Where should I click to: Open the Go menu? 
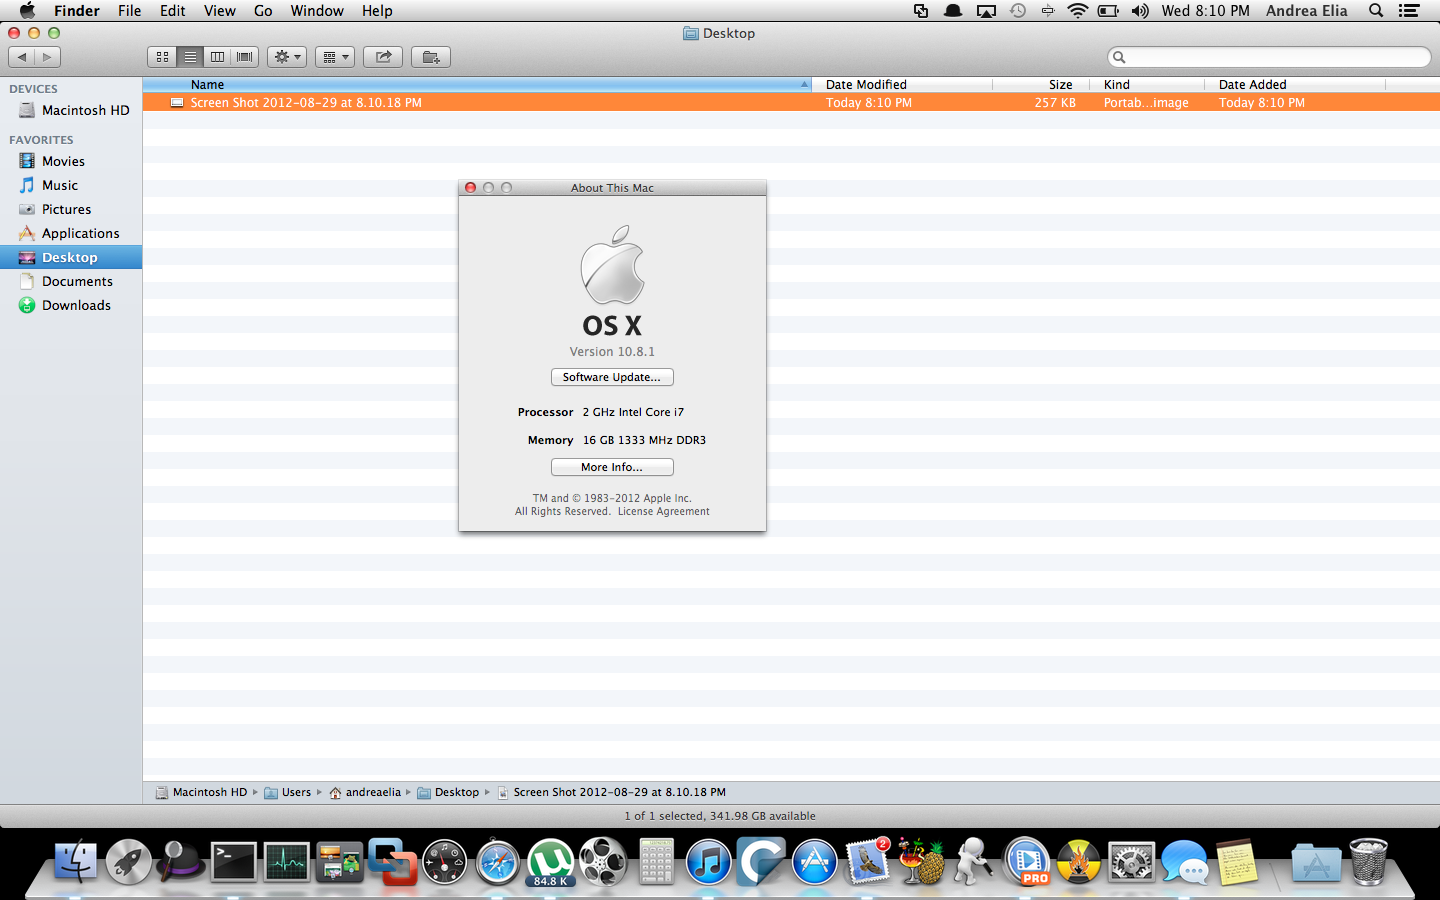[x=263, y=11]
